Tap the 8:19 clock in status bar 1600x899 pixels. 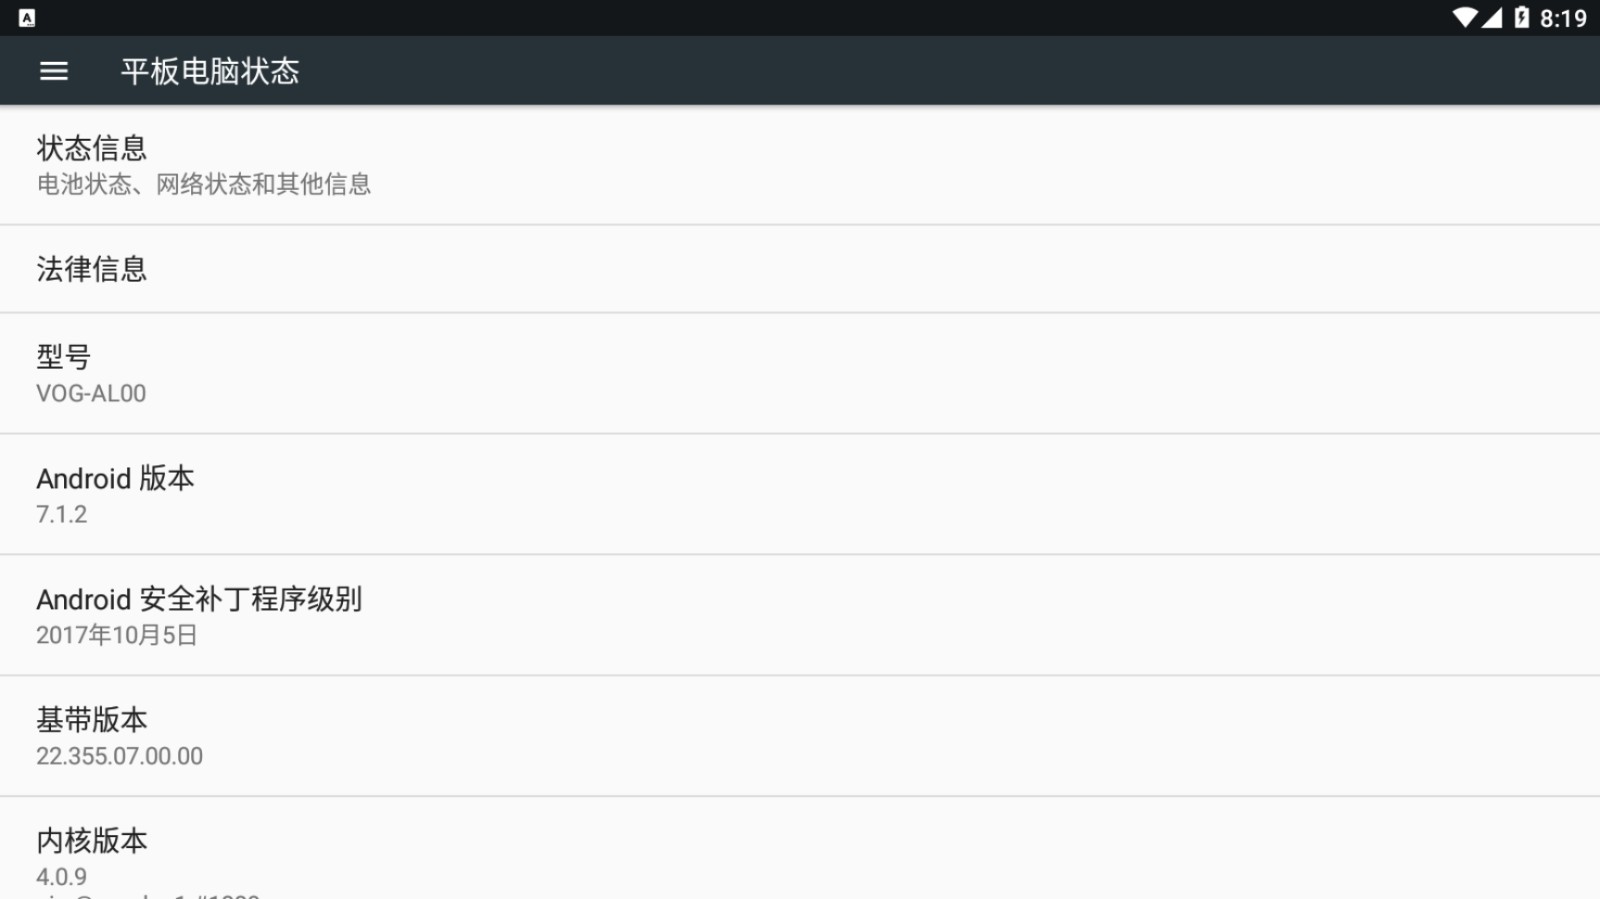click(1563, 18)
